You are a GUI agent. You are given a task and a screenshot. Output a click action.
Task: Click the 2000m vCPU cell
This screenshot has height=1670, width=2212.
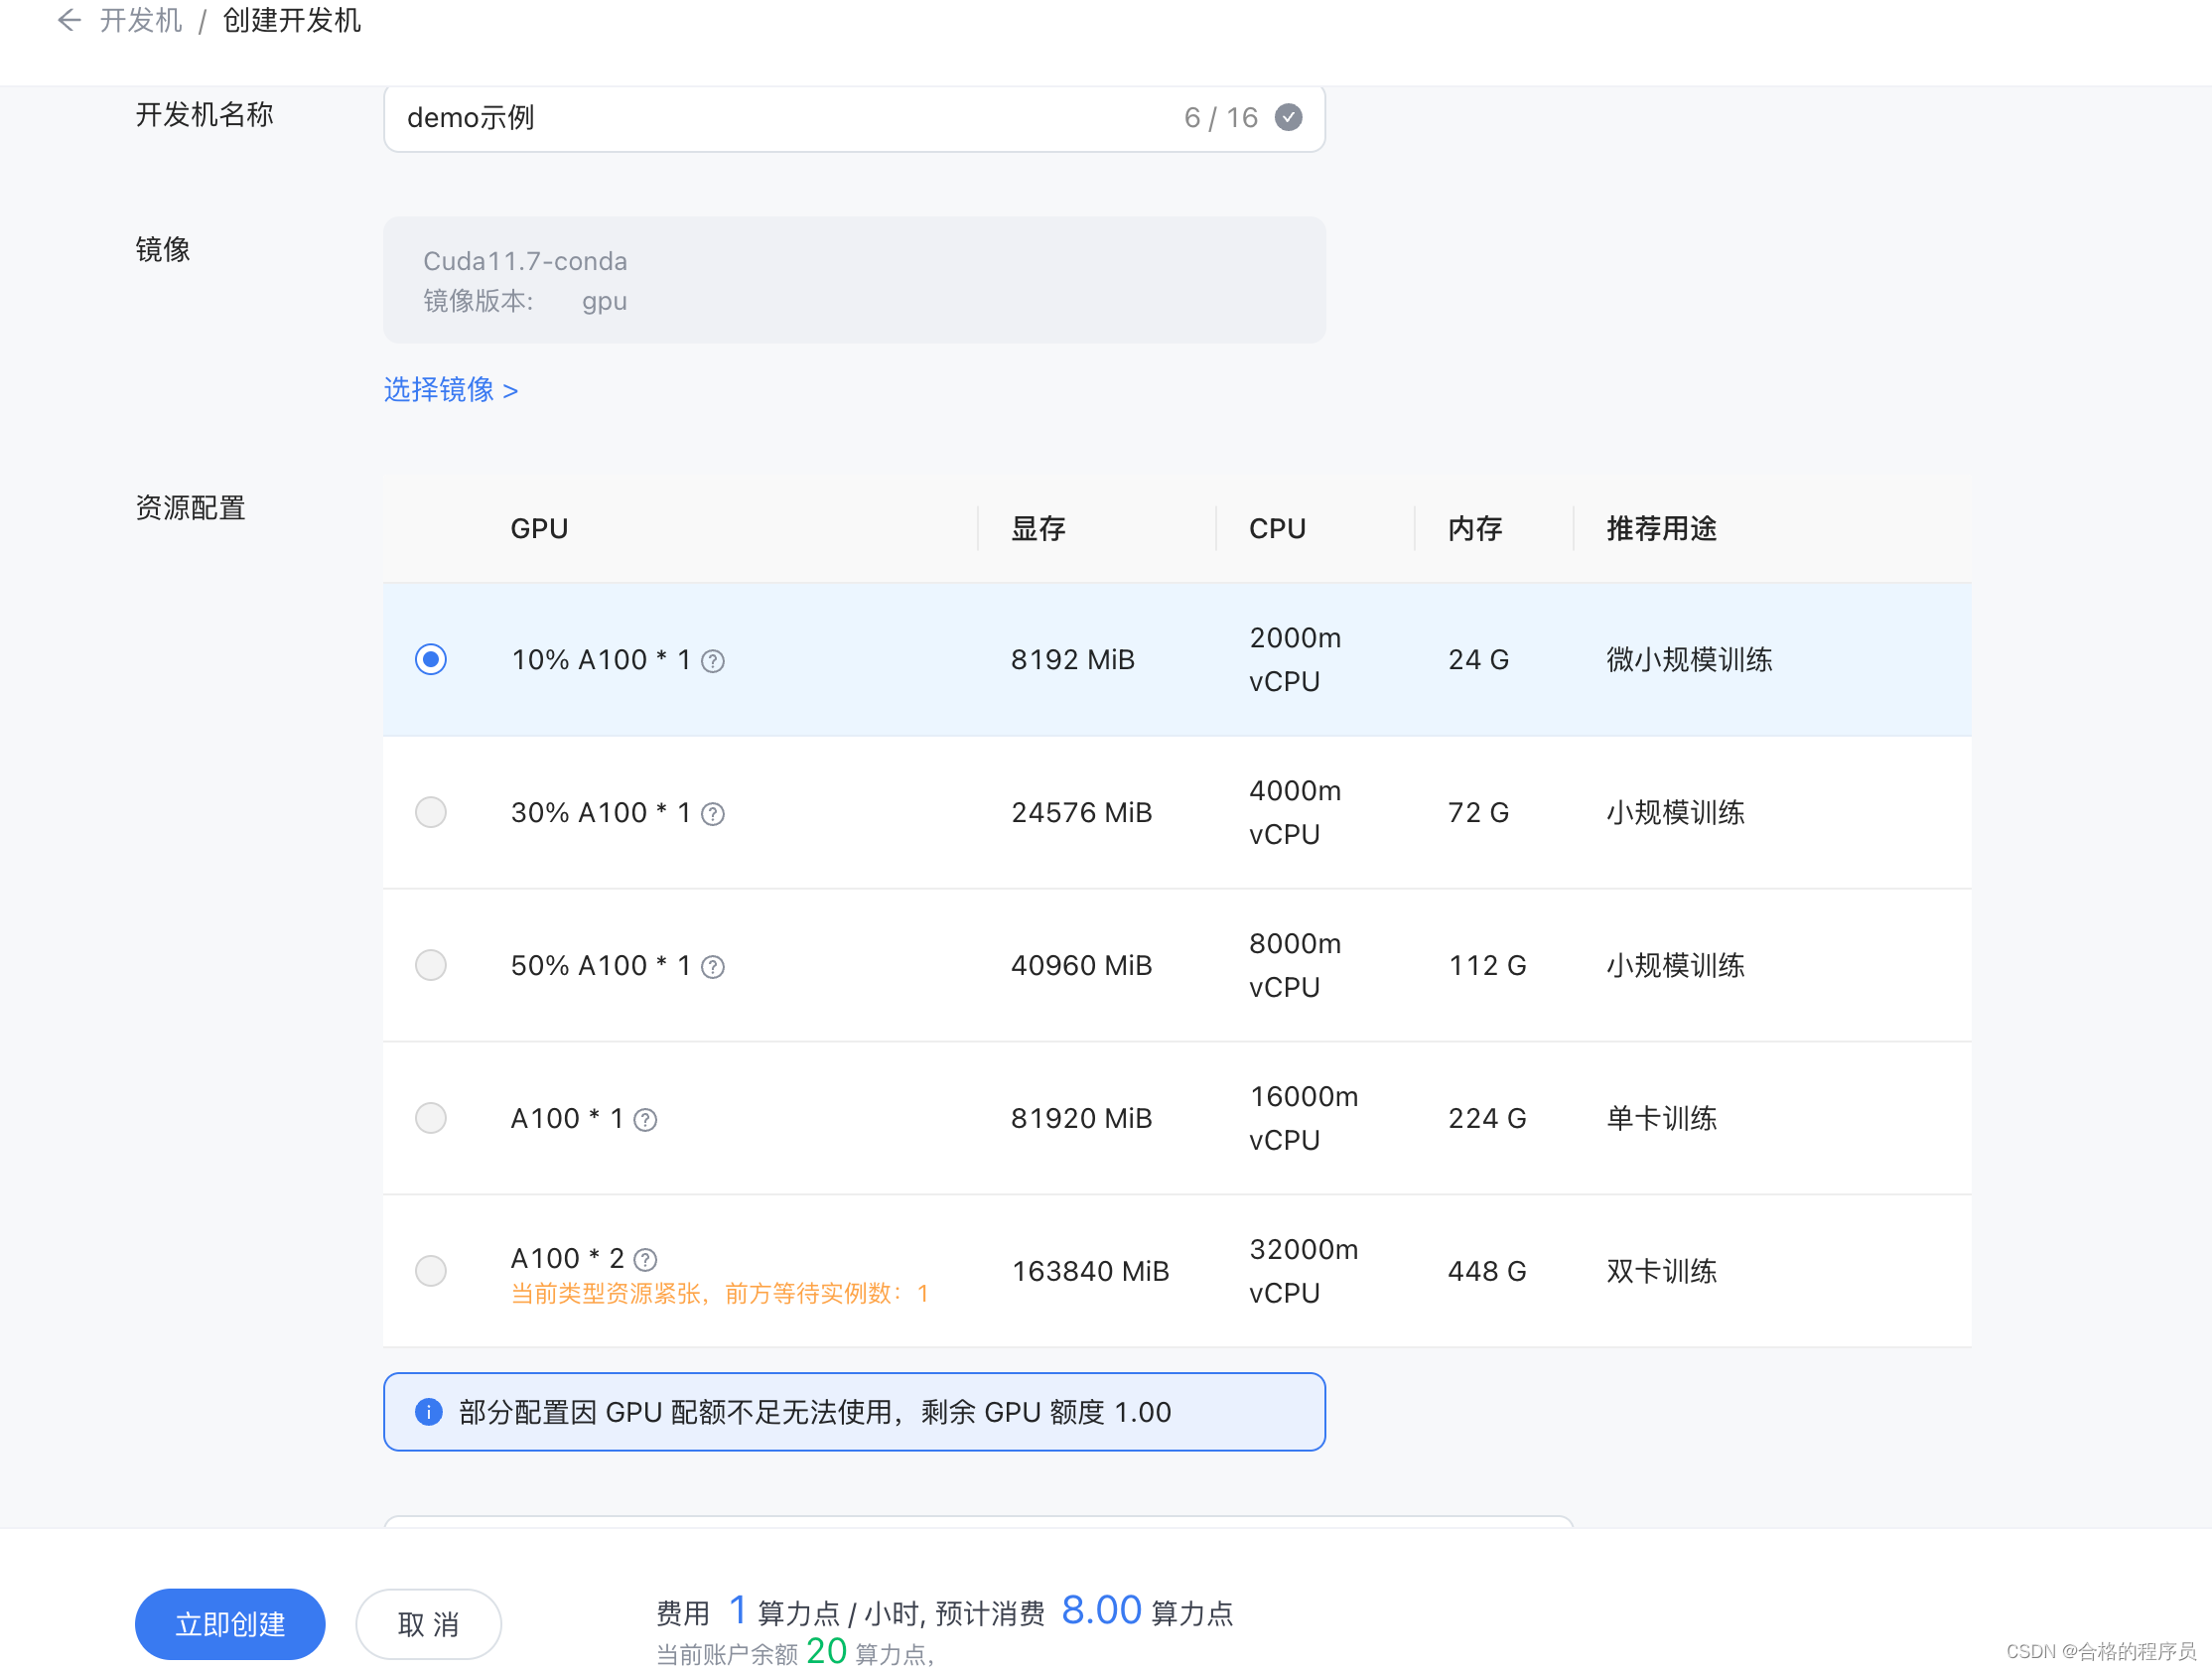click(1295, 660)
